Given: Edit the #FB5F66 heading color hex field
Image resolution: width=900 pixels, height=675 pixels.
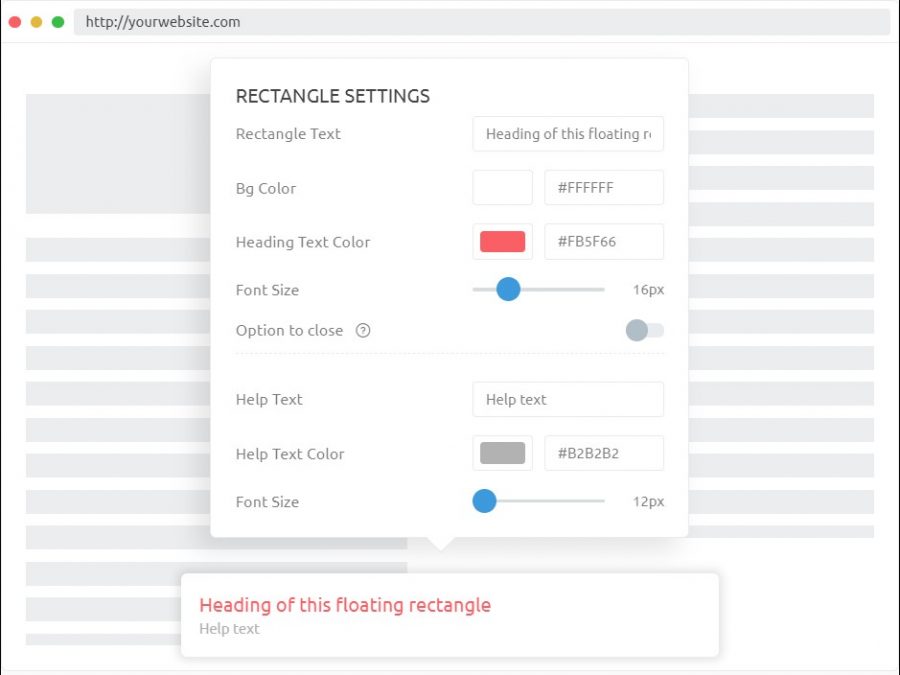Looking at the screenshot, I should pos(603,242).
